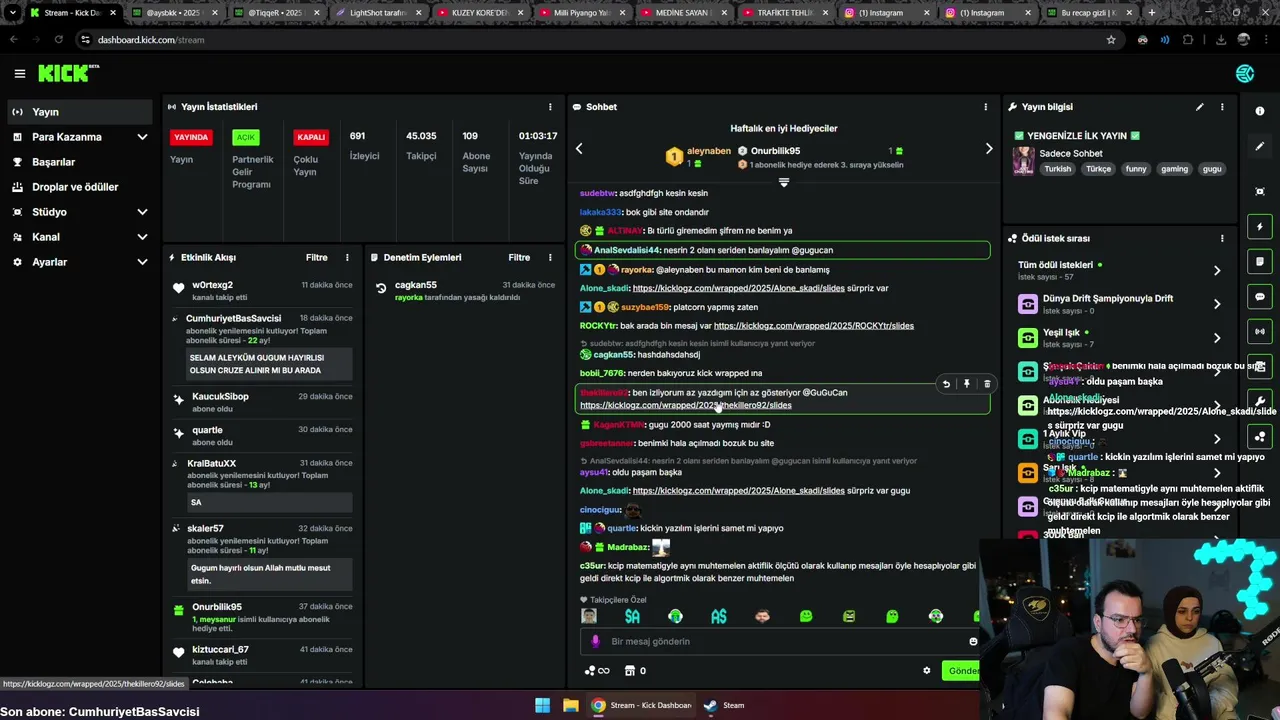Click the lightning bolt icon in right toolbar
1280x720 pixels.
(1260, 227)
